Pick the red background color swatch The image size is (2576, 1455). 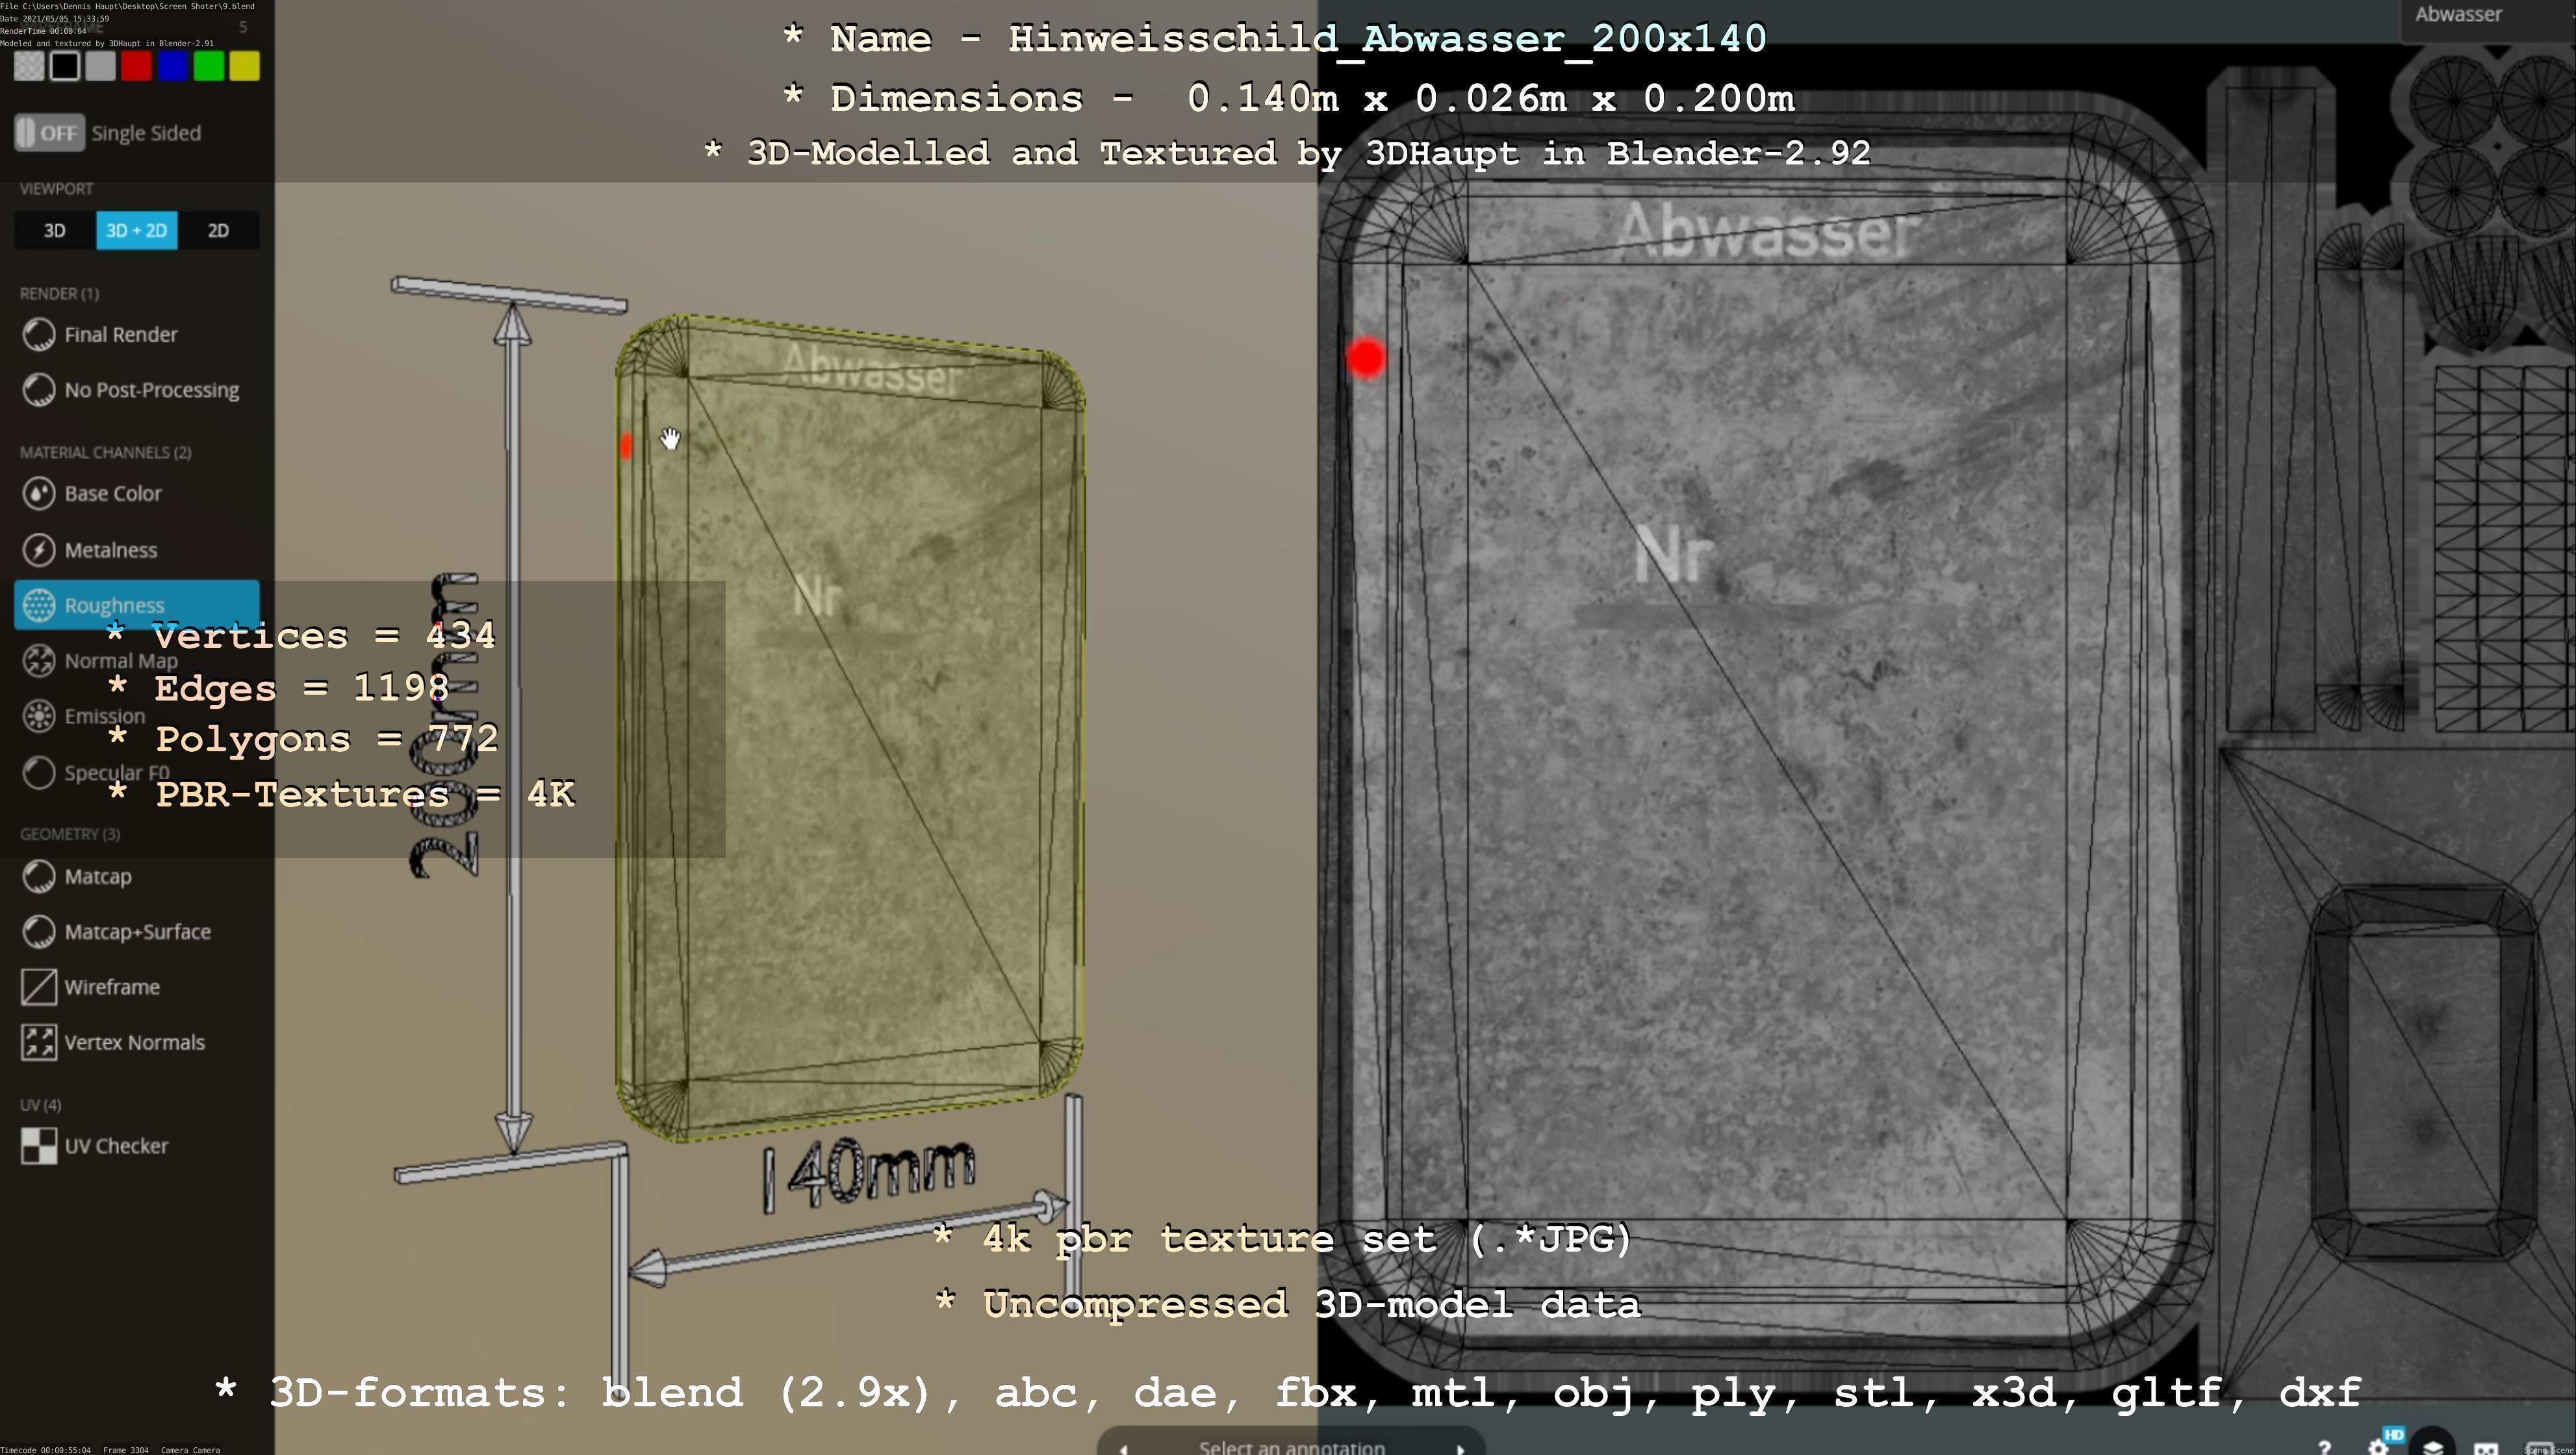coord(137,67)
